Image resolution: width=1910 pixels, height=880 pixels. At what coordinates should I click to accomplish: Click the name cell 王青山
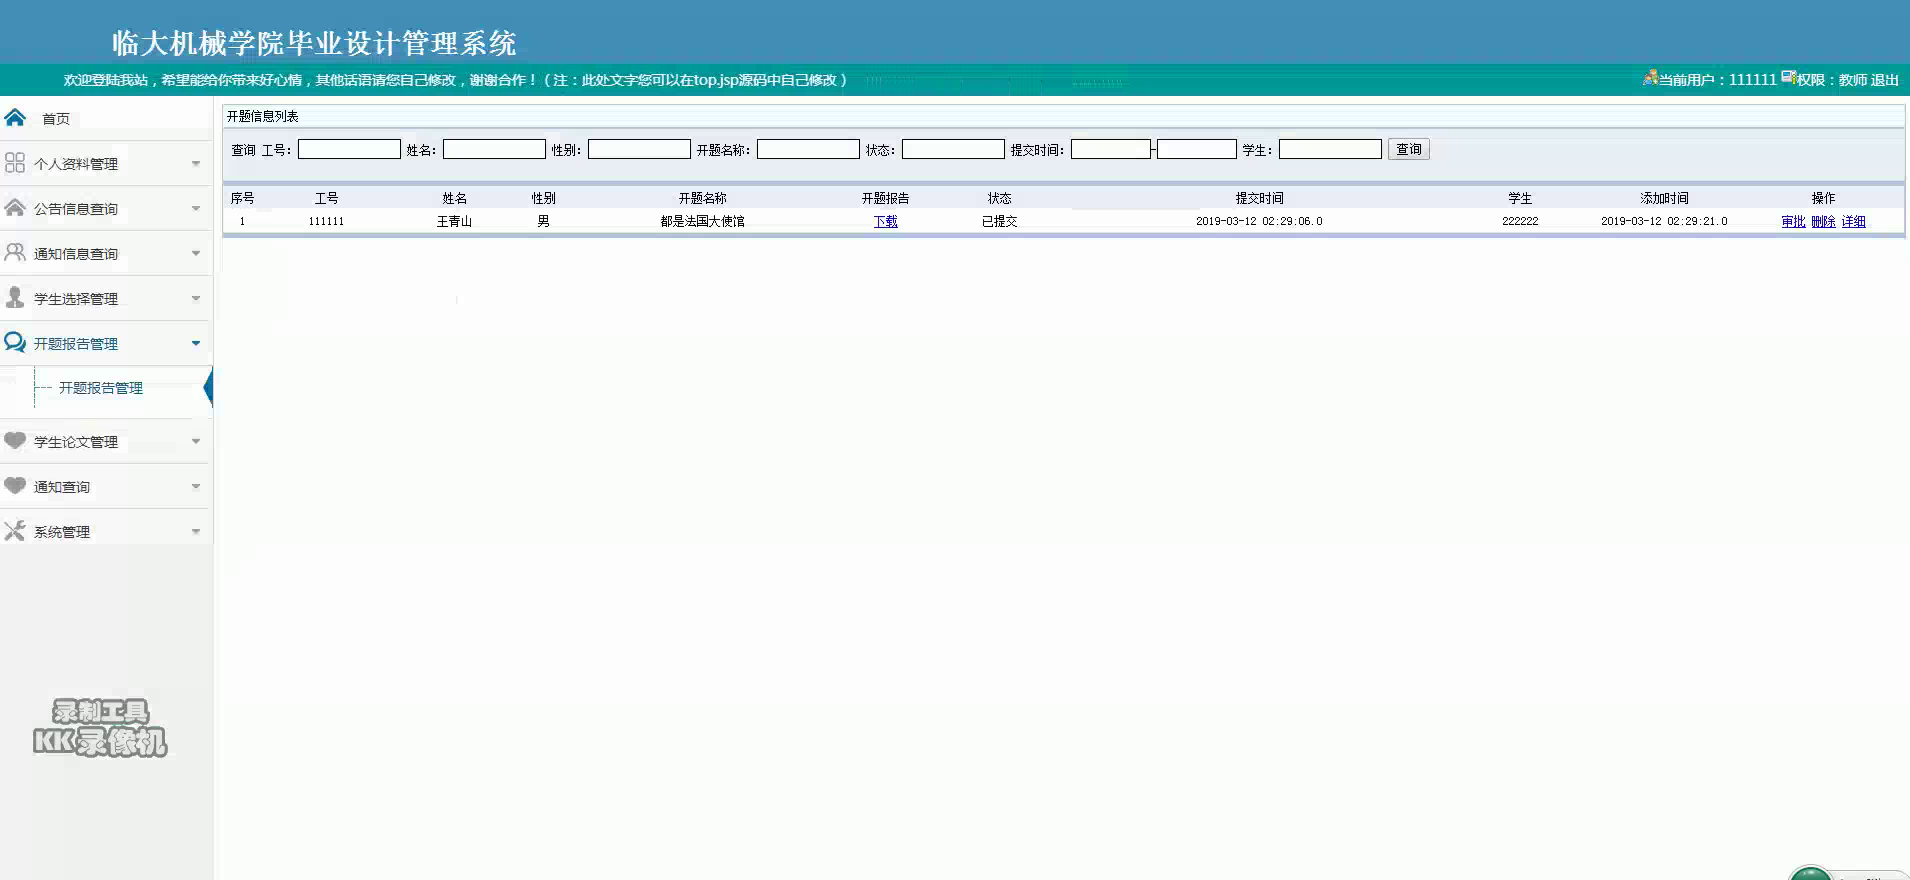454,221
